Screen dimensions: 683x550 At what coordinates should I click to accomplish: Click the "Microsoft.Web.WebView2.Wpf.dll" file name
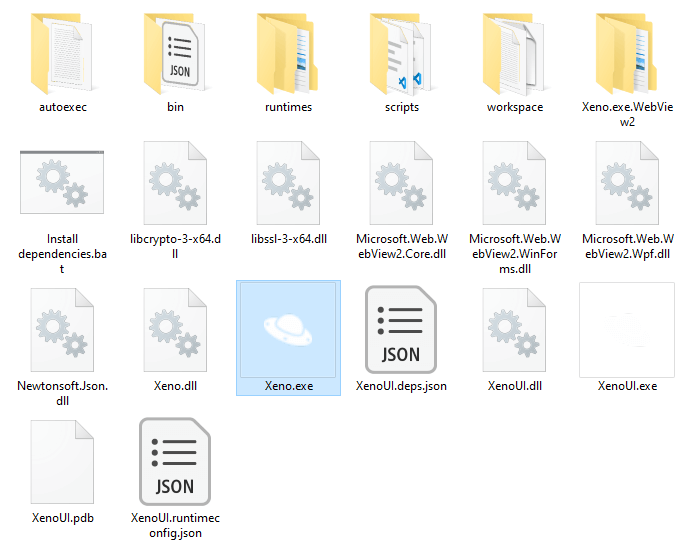click(628, 246)
